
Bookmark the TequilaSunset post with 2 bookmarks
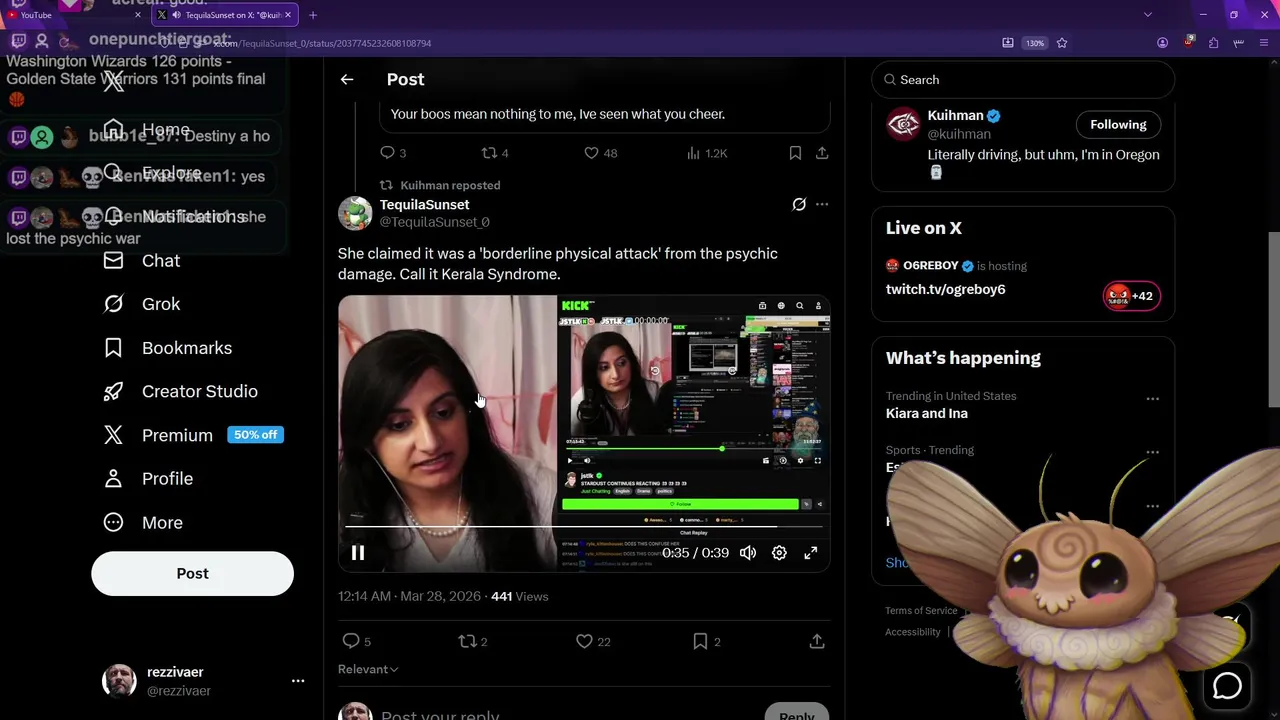click(x=707, y=641)
